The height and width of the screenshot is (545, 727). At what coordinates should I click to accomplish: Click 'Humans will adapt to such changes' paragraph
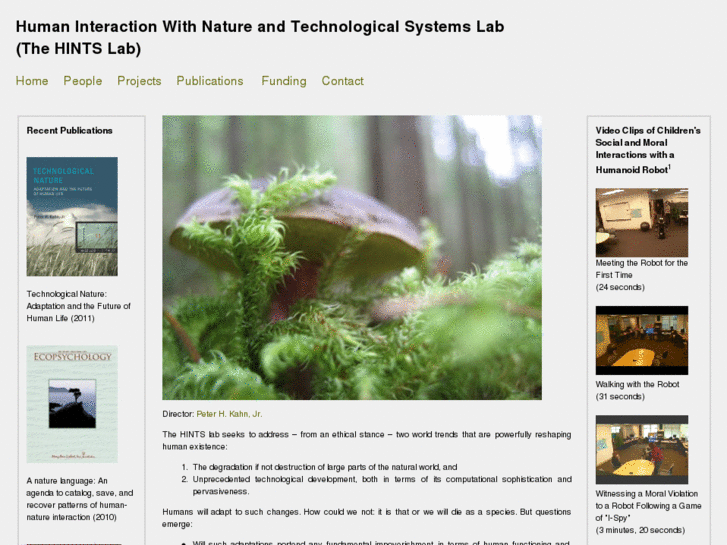coord(367,518)
